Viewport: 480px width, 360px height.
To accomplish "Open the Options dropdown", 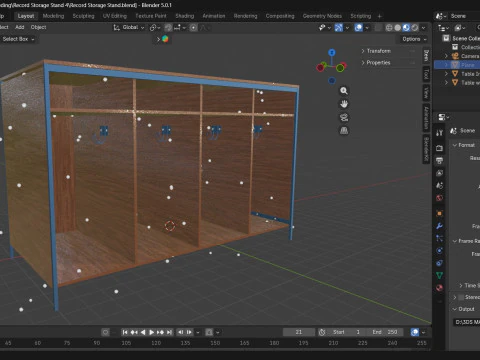I will 414,39.
